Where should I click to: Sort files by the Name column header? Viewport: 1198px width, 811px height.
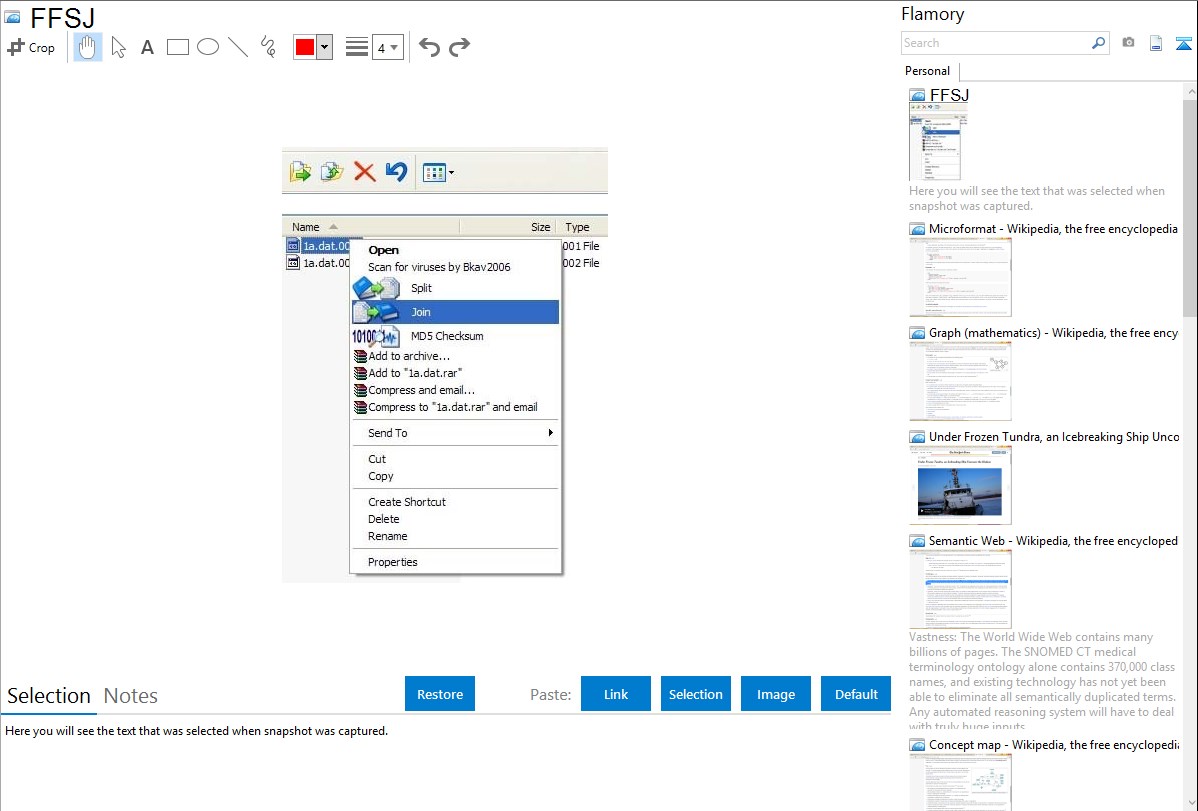(x=371, y=227)
